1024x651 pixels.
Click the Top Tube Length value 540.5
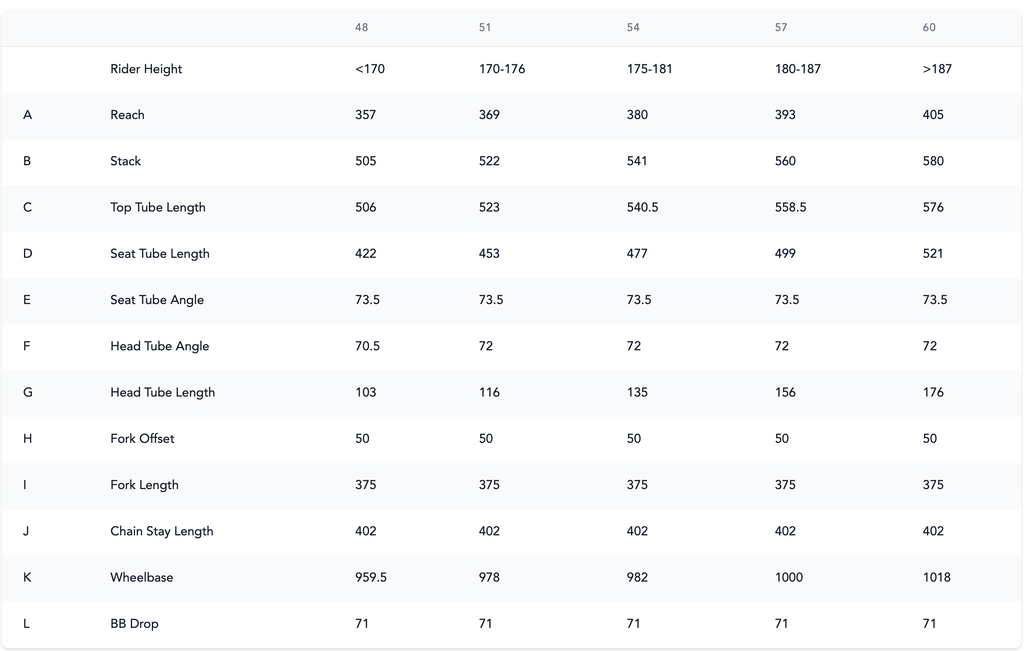pyautogui.click(x=642, y=208)
